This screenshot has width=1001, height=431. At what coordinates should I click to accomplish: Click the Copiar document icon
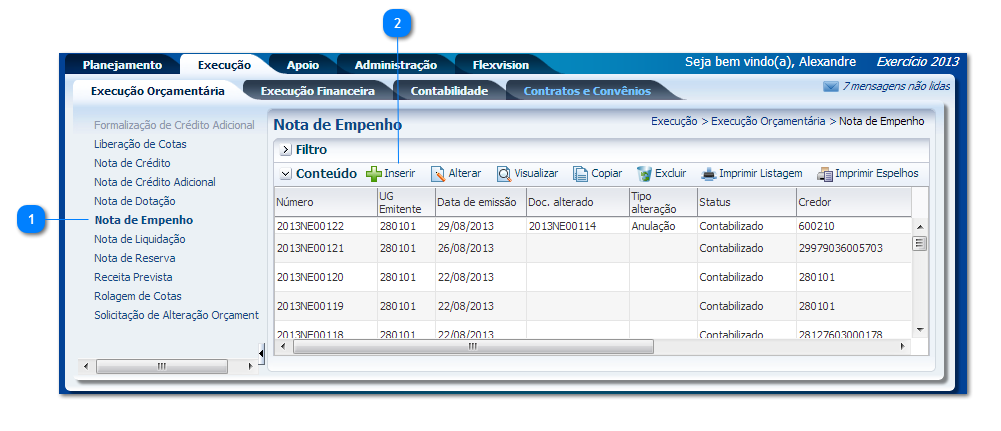[x=581, y=174]
